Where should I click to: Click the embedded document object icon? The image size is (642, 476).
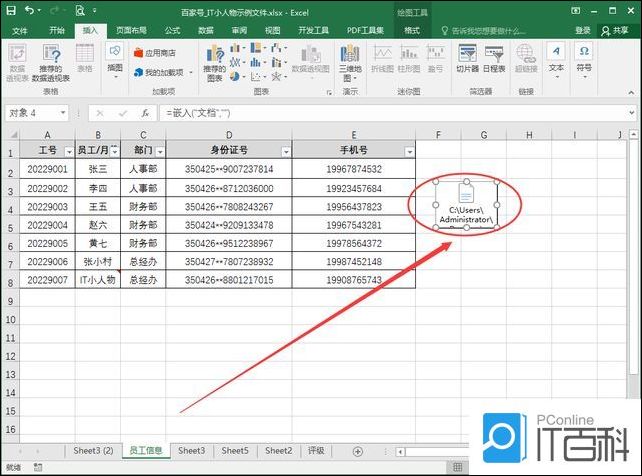point(465,194)
